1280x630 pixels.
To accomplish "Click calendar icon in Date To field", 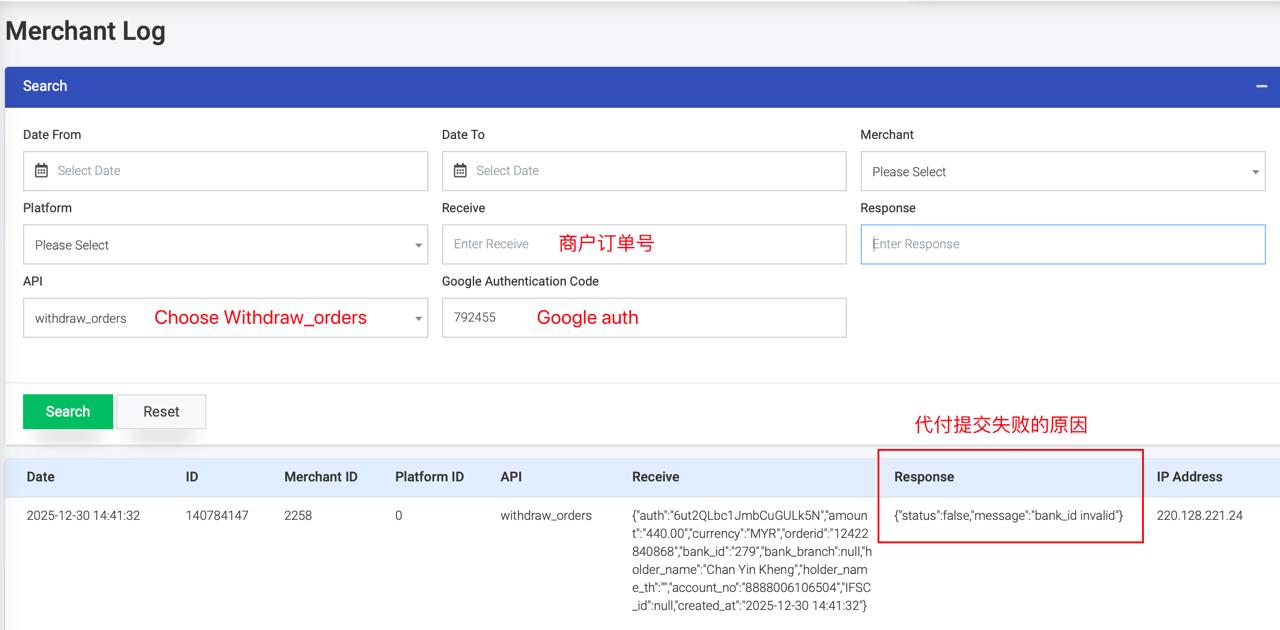I will (x=460, y=171).
